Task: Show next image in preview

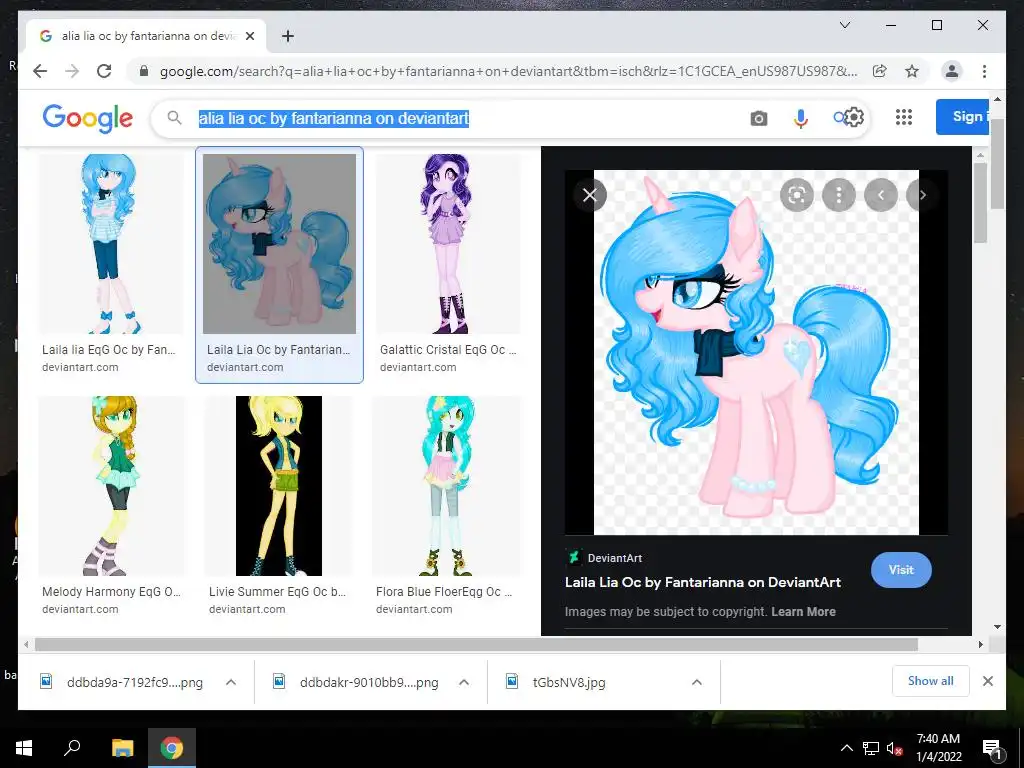Action: (x=922, y=195)
